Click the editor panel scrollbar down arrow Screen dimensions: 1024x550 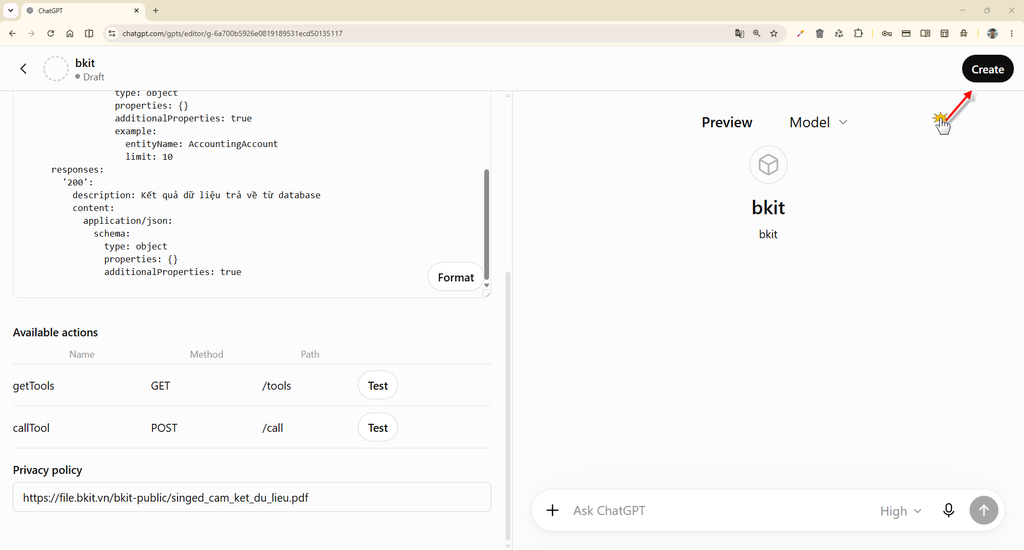(x=507, y=545)
